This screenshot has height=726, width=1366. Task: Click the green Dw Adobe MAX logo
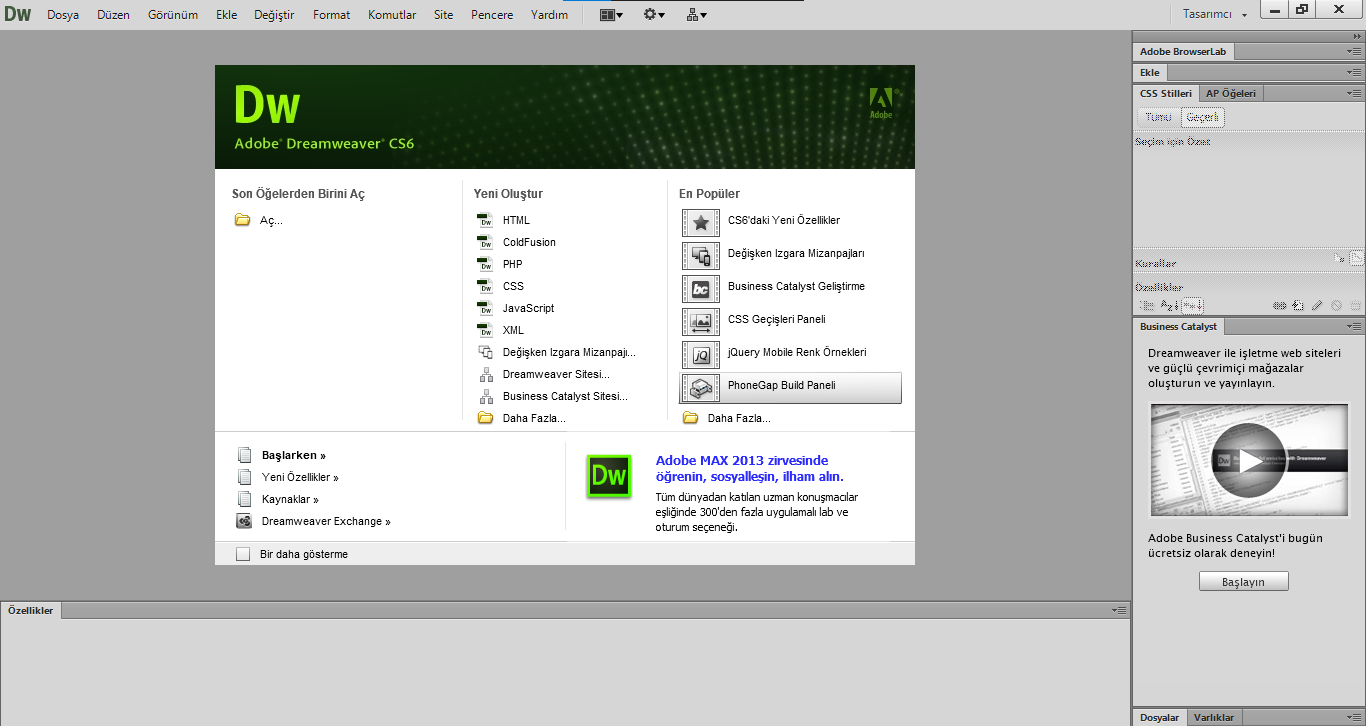click(x=609, y=476)
